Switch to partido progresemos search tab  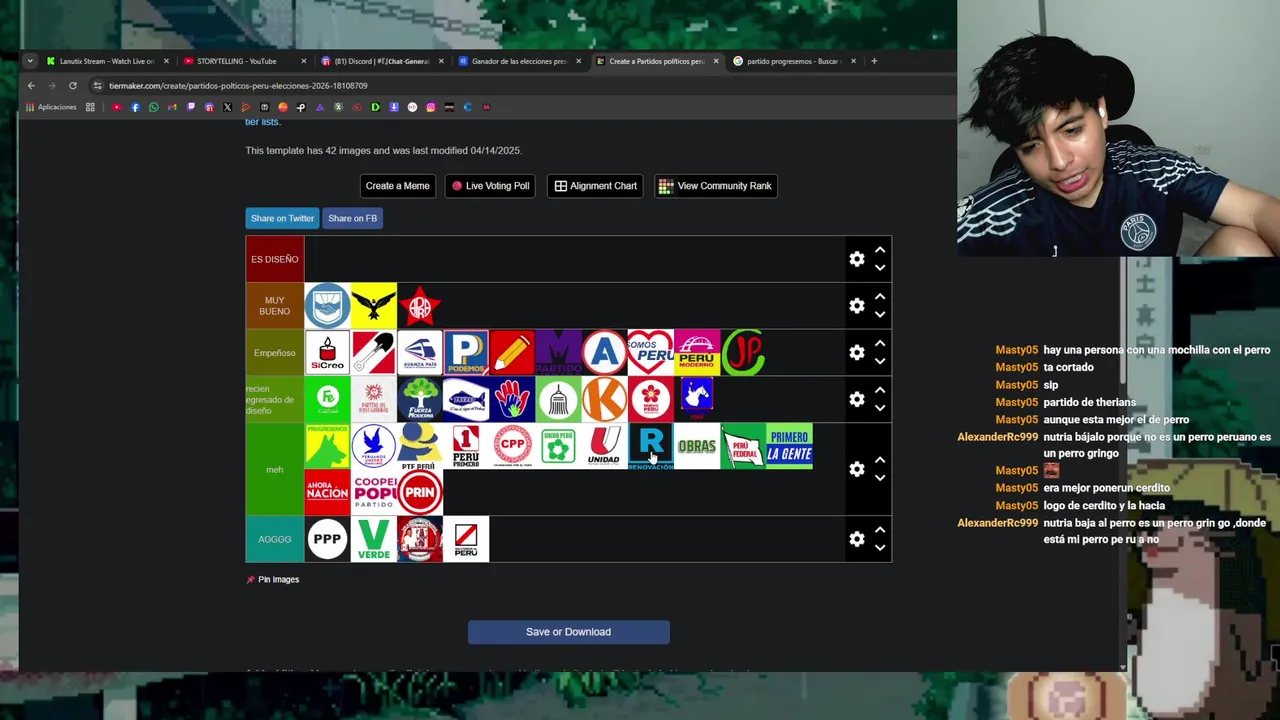point(794,61)
